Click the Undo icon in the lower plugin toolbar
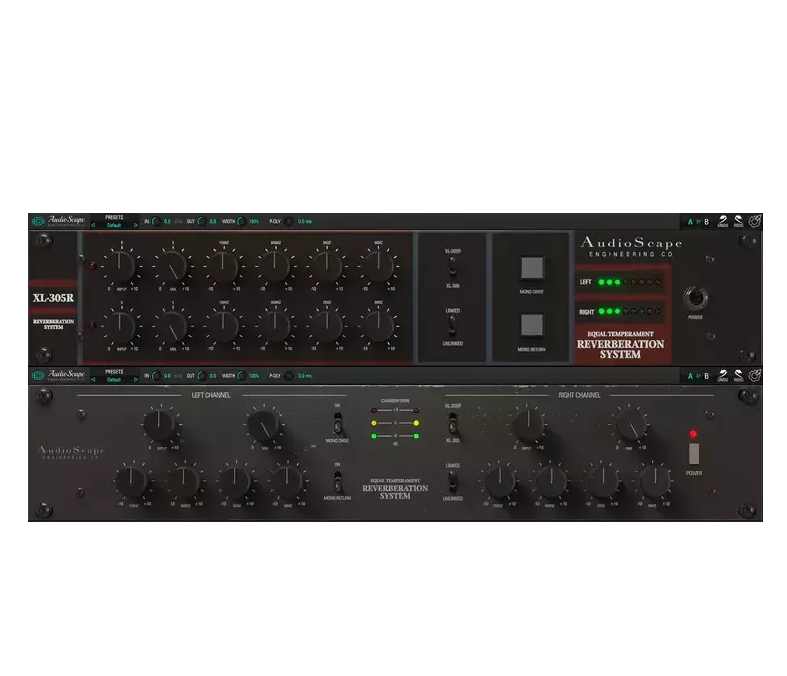Image resolution: width=787 pixels, height=676 pixels. point(723,376)
